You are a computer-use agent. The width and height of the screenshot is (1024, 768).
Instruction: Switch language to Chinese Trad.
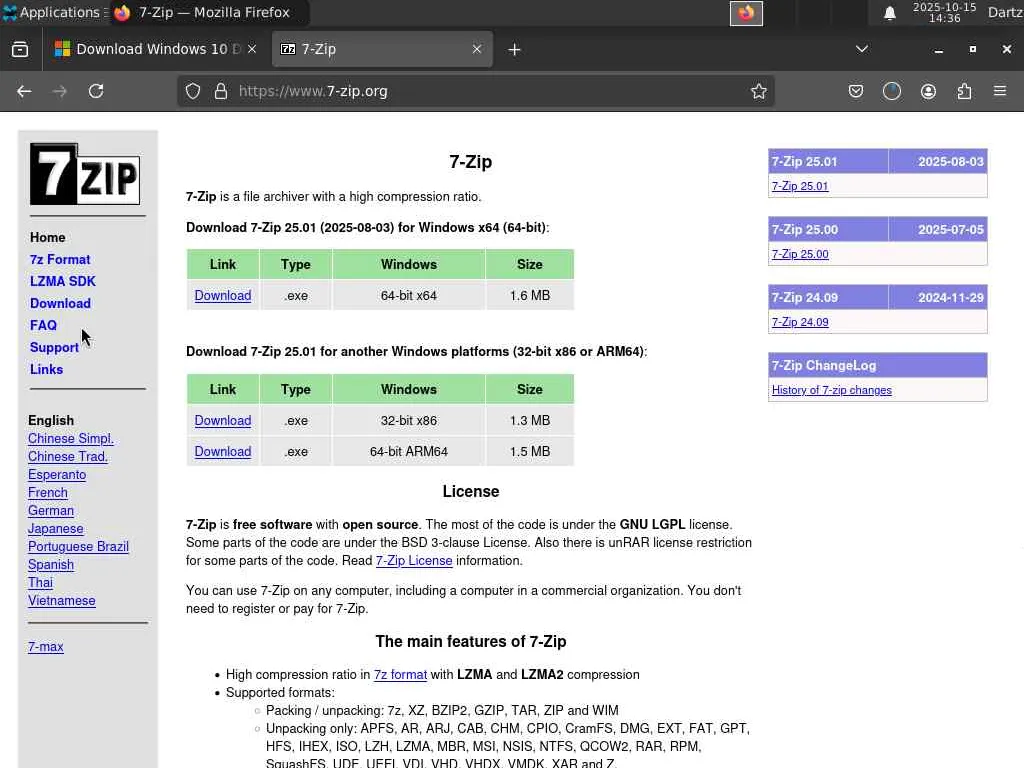[x=68, y=456]
